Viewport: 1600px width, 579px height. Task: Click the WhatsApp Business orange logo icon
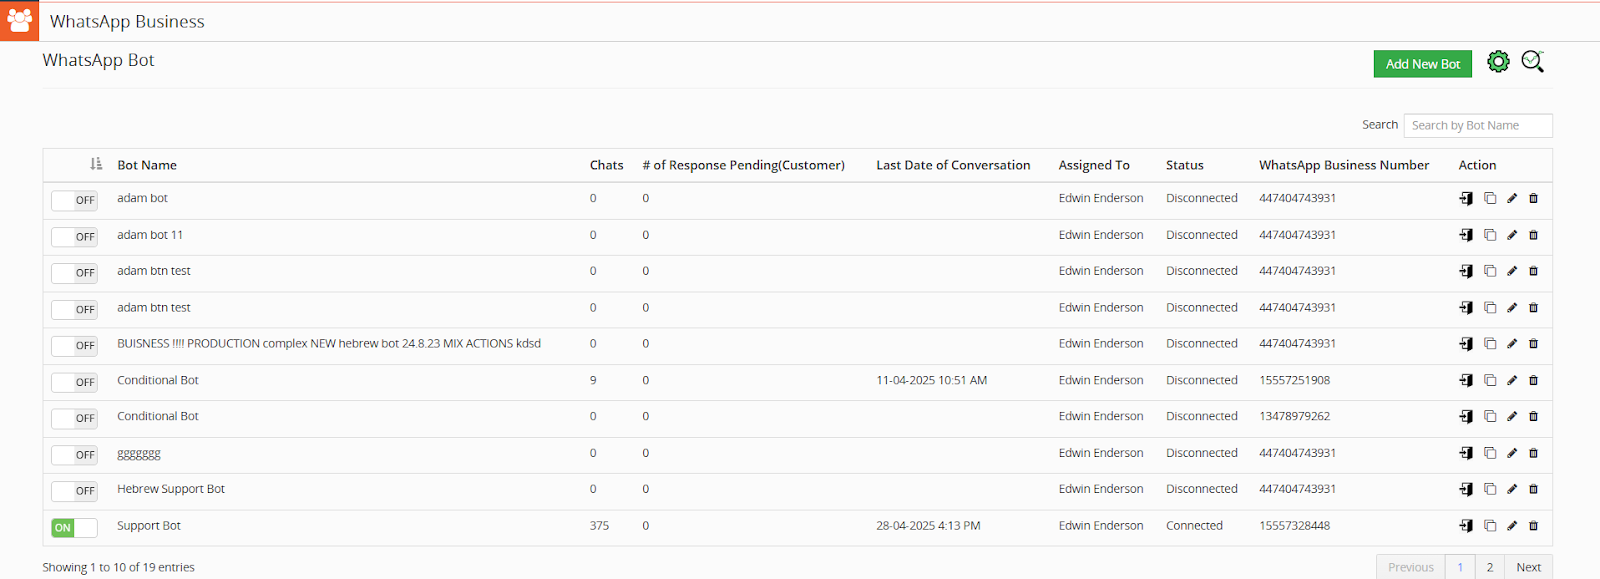[x=19, y=21]
